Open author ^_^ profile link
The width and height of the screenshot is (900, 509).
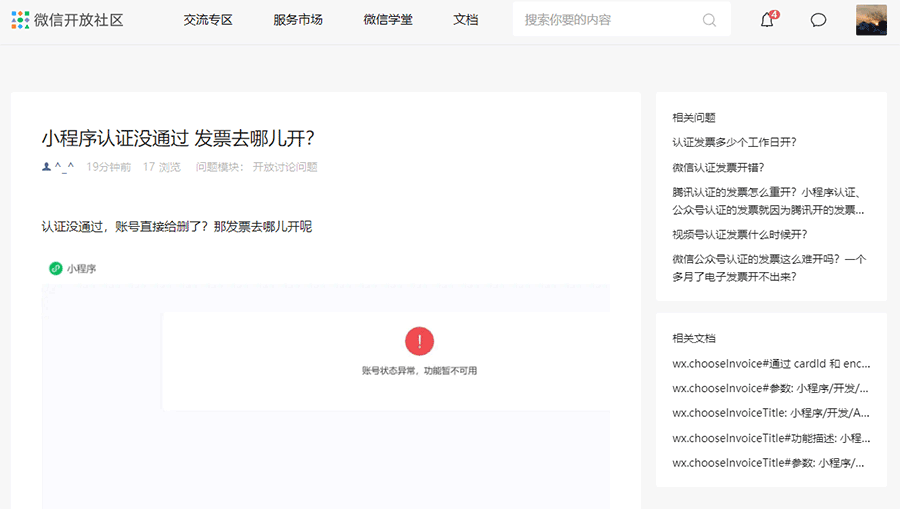coord(64,167)
